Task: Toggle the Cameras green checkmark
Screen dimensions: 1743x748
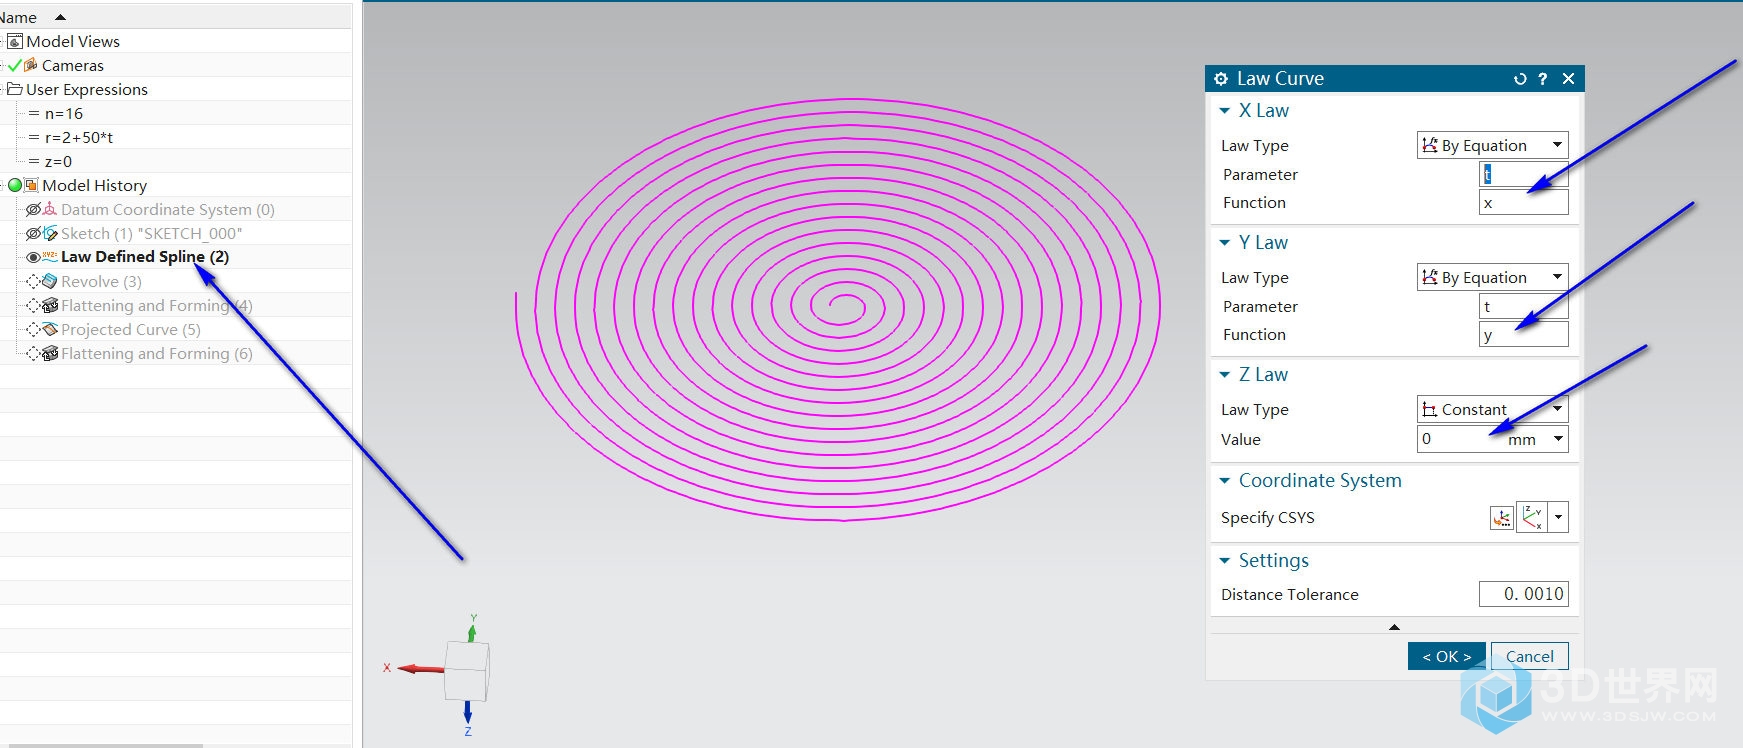Action: (x=14, y=65)
